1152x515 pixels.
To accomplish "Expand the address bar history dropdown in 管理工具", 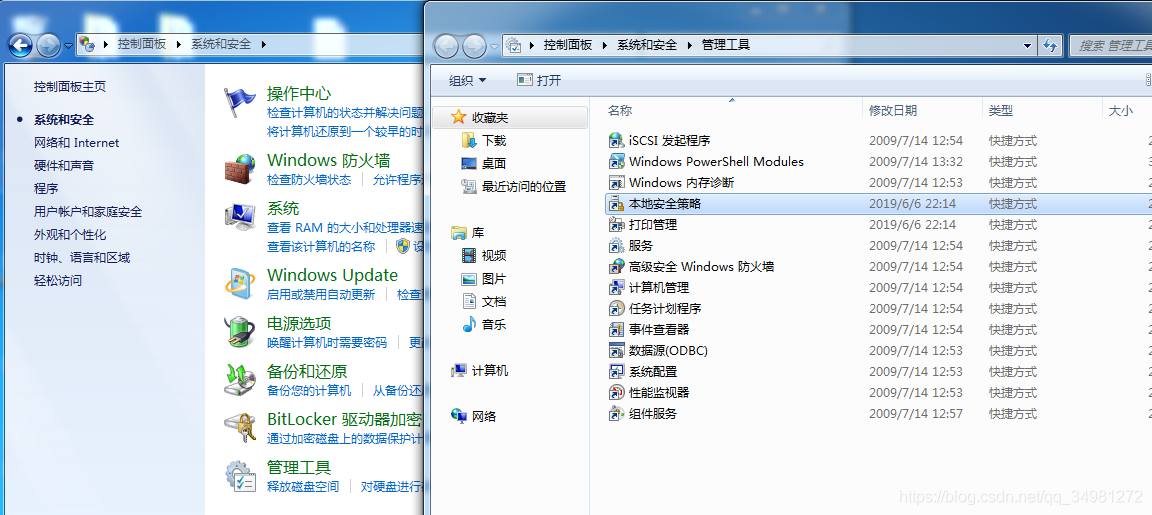I will [1027, 46].
